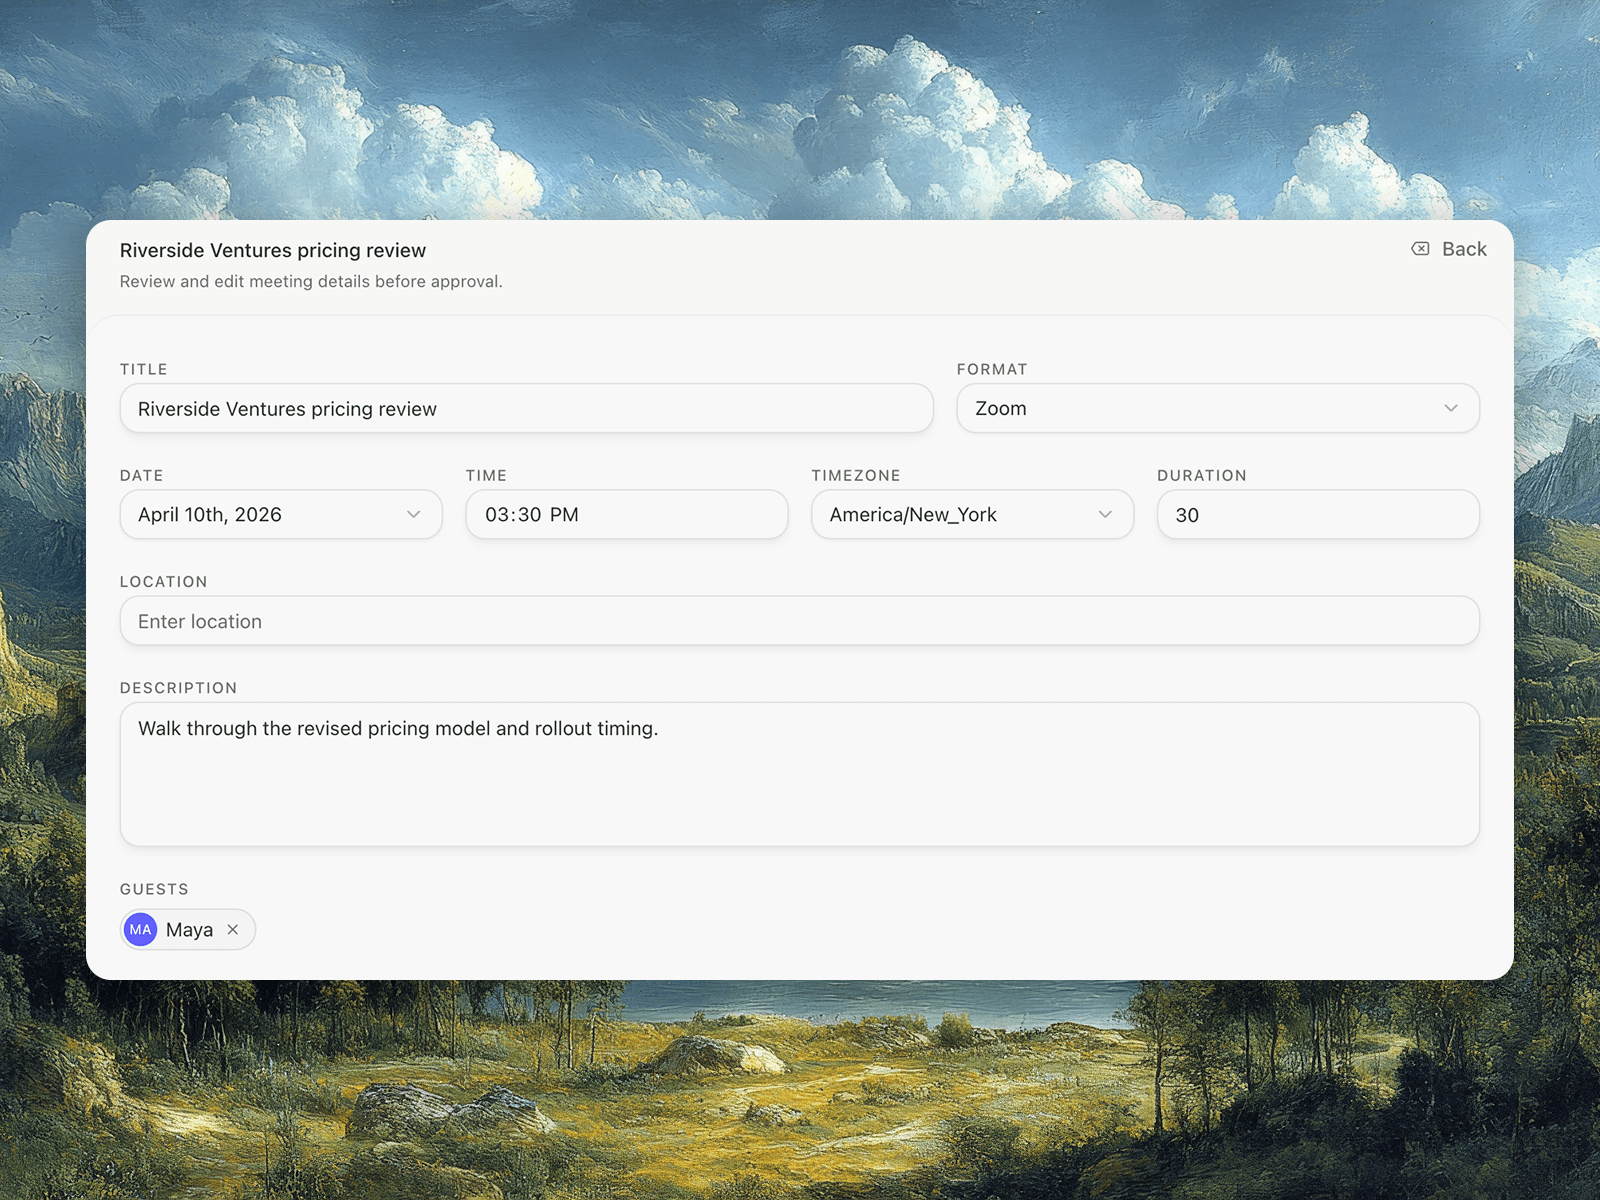The width and height of the screenshot is (1600, 1200).
Task: Click the back arrow icon beside Back
Action: click(x=1420, y=249)
